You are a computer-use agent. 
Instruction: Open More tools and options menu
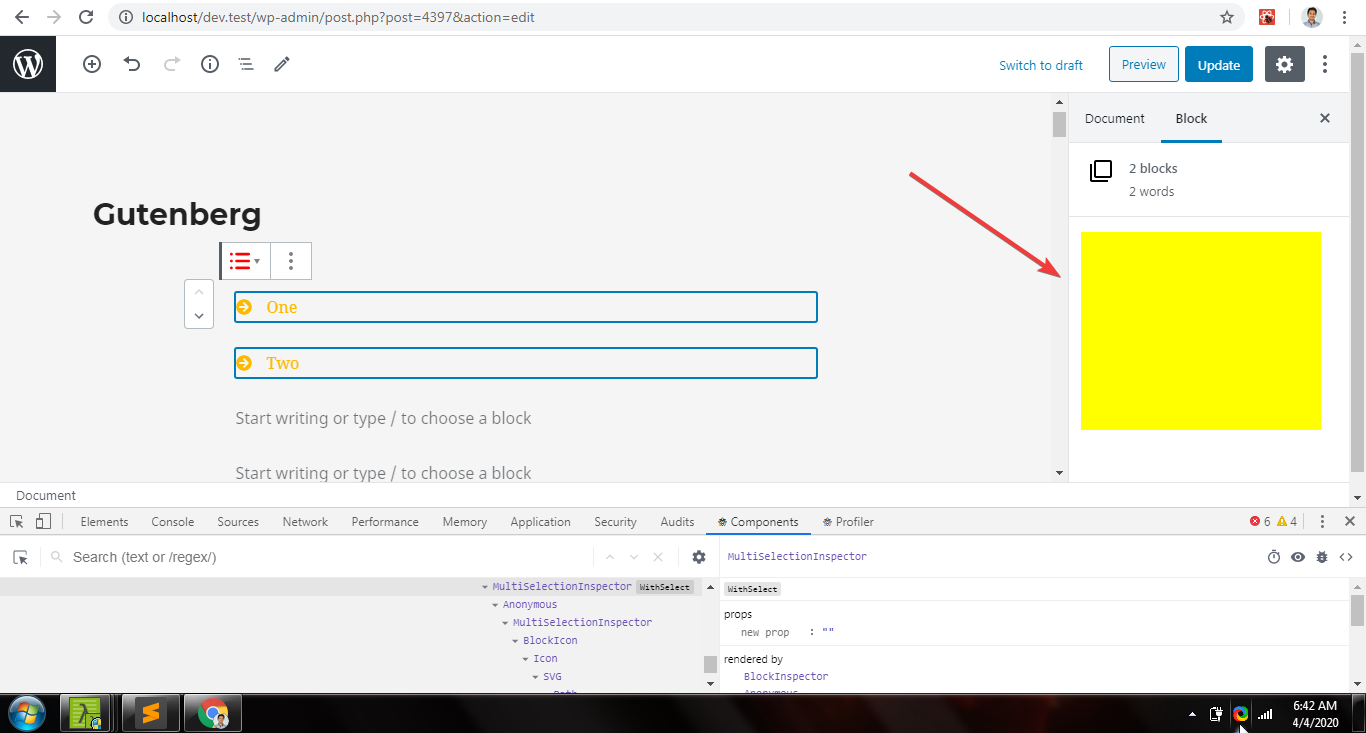point(1325,64)
